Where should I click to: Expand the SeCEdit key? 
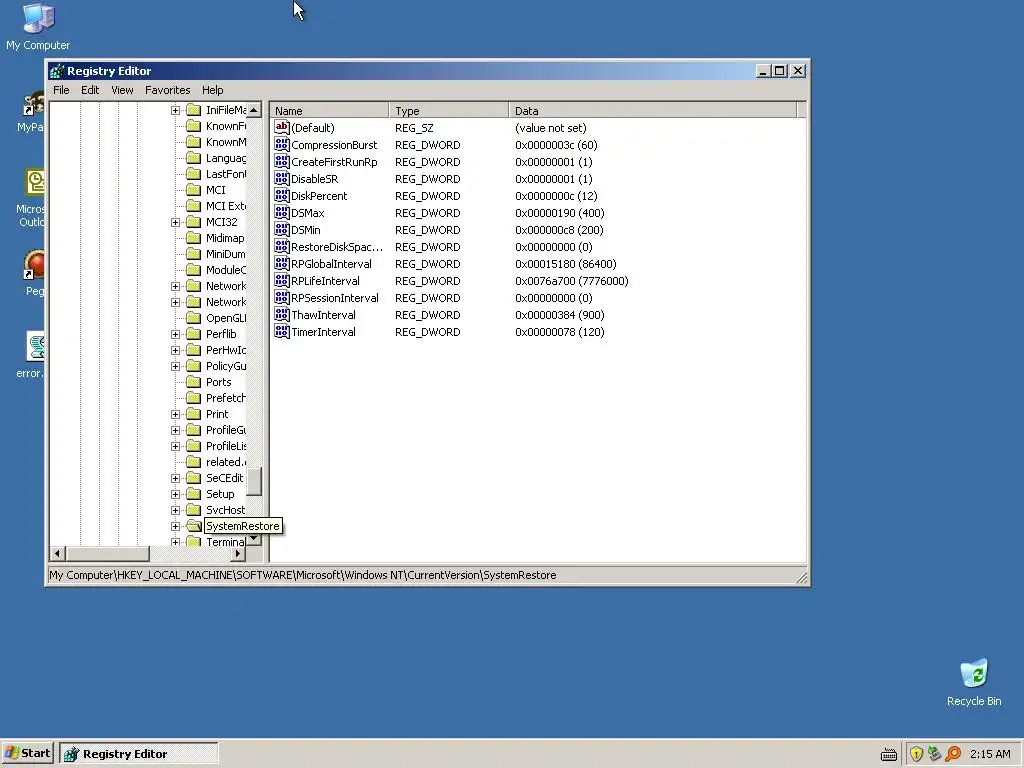pos(175,478)
